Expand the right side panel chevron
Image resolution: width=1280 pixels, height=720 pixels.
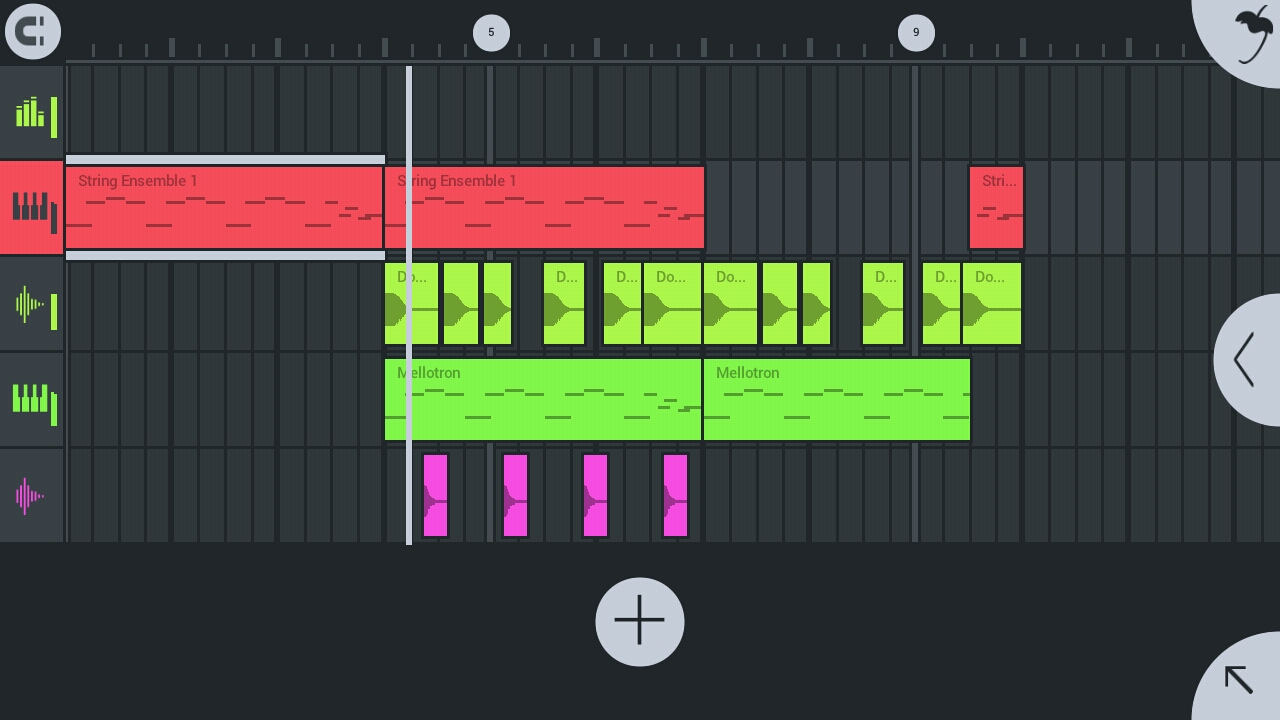click(x=1246, y=360)
